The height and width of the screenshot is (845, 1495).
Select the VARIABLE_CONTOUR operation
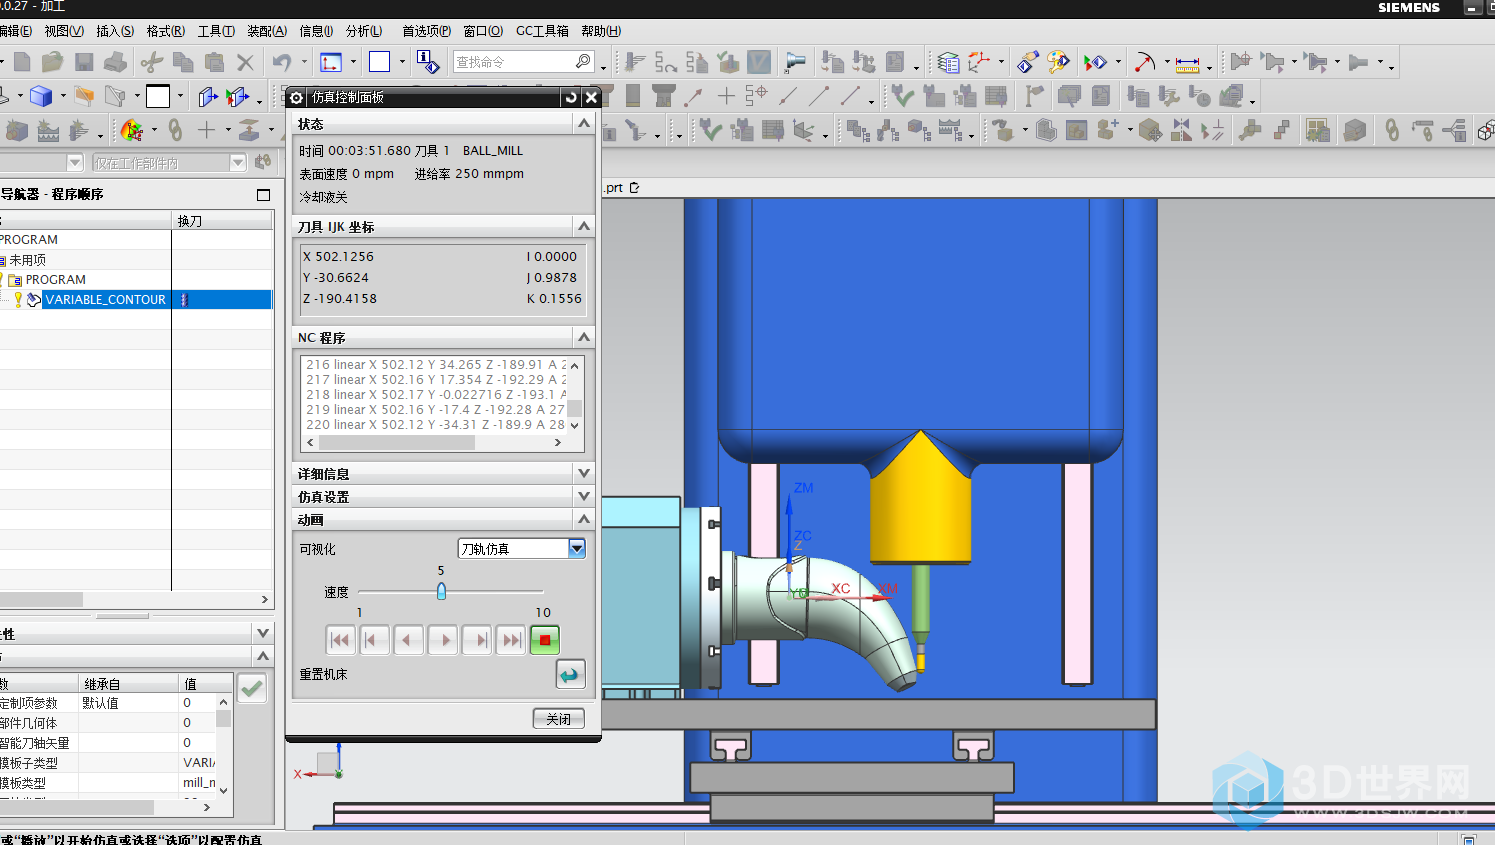(x=105, y=299)
